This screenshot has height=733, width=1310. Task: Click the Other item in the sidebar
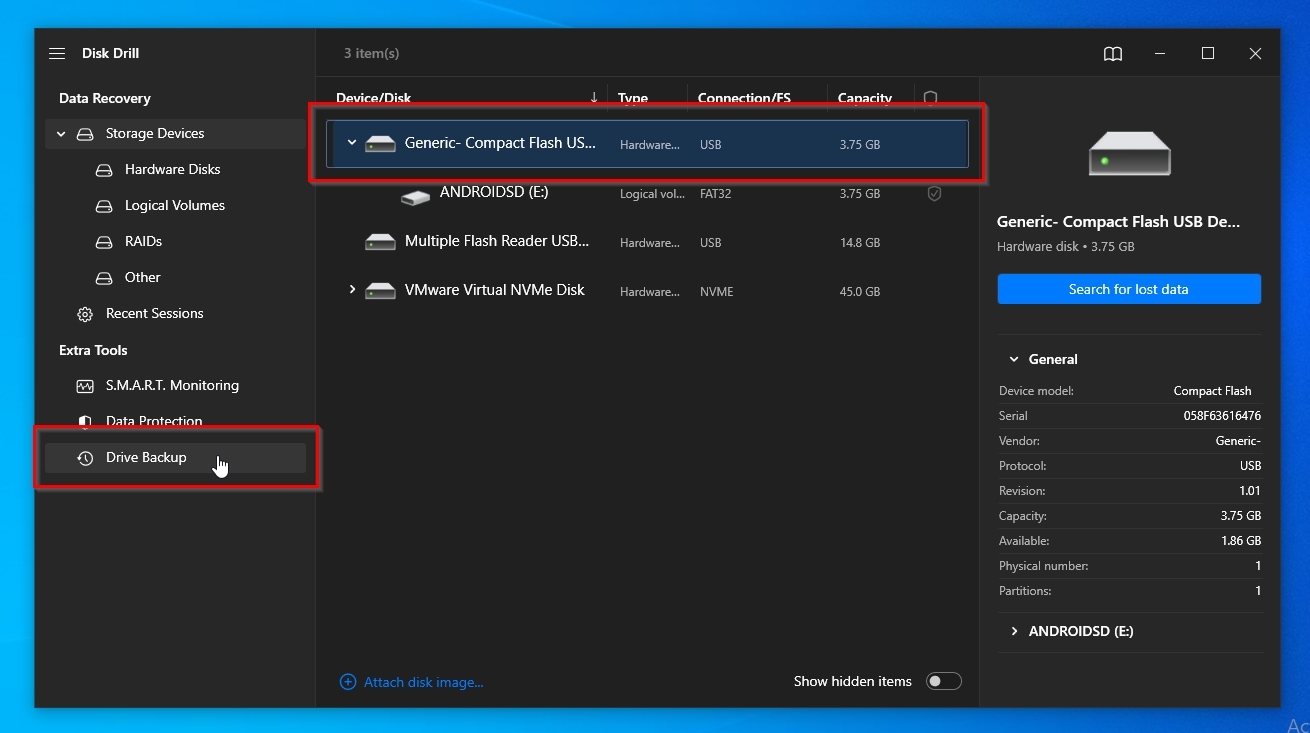click(142, 278)
